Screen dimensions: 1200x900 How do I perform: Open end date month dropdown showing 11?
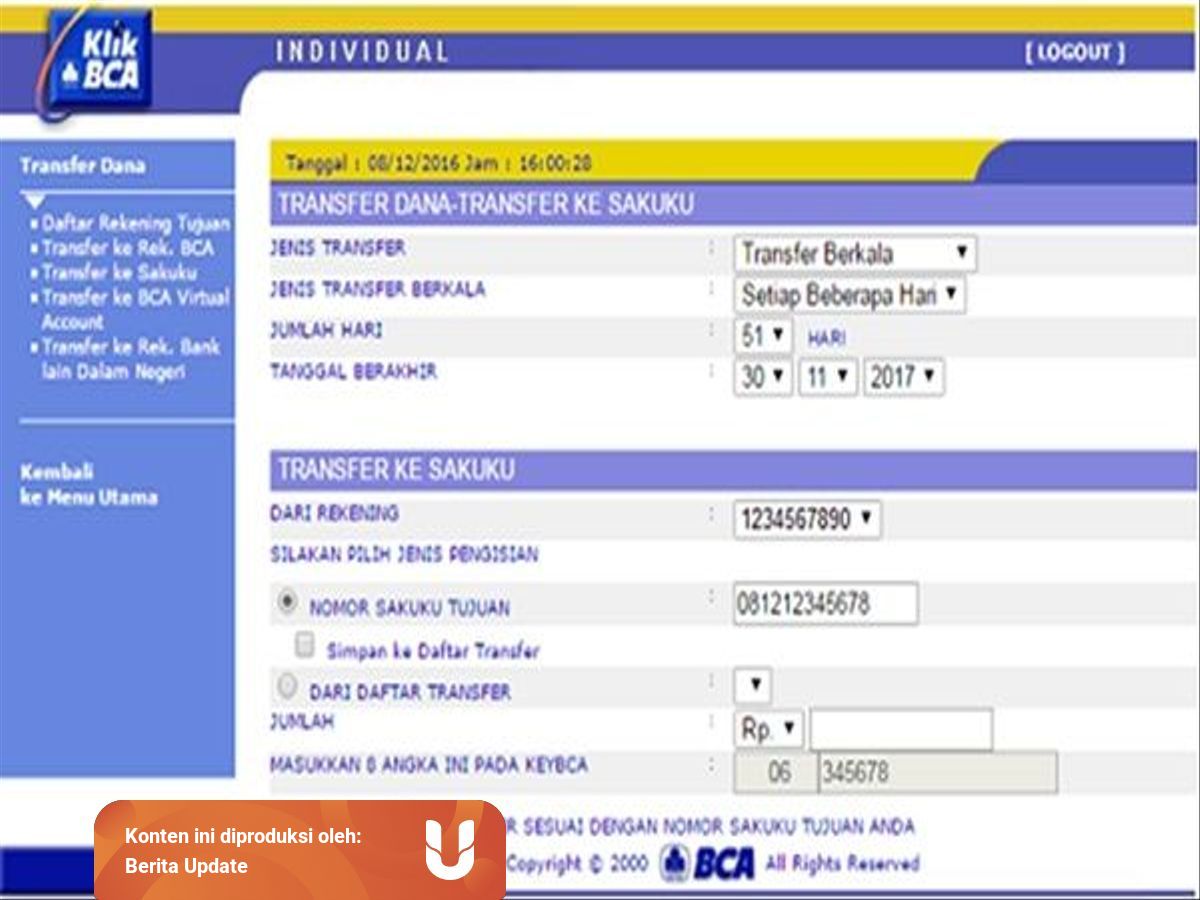coord(828,377)
